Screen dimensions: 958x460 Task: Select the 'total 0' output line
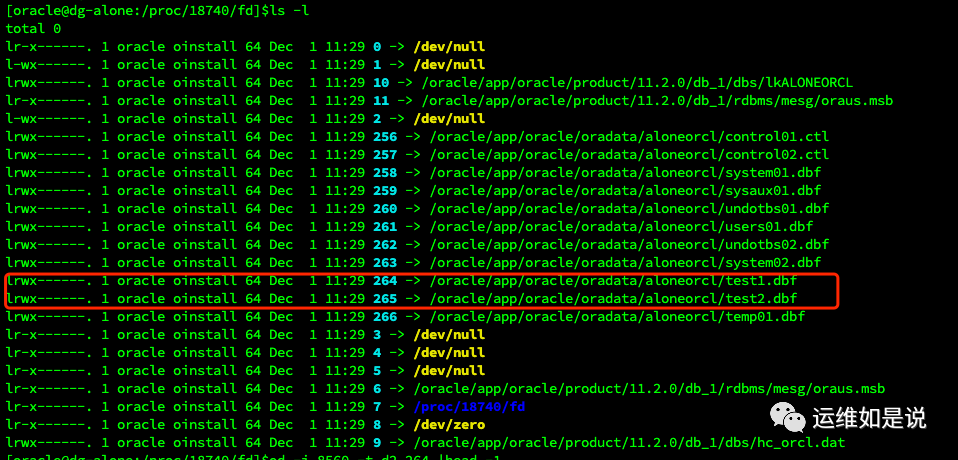34,29
